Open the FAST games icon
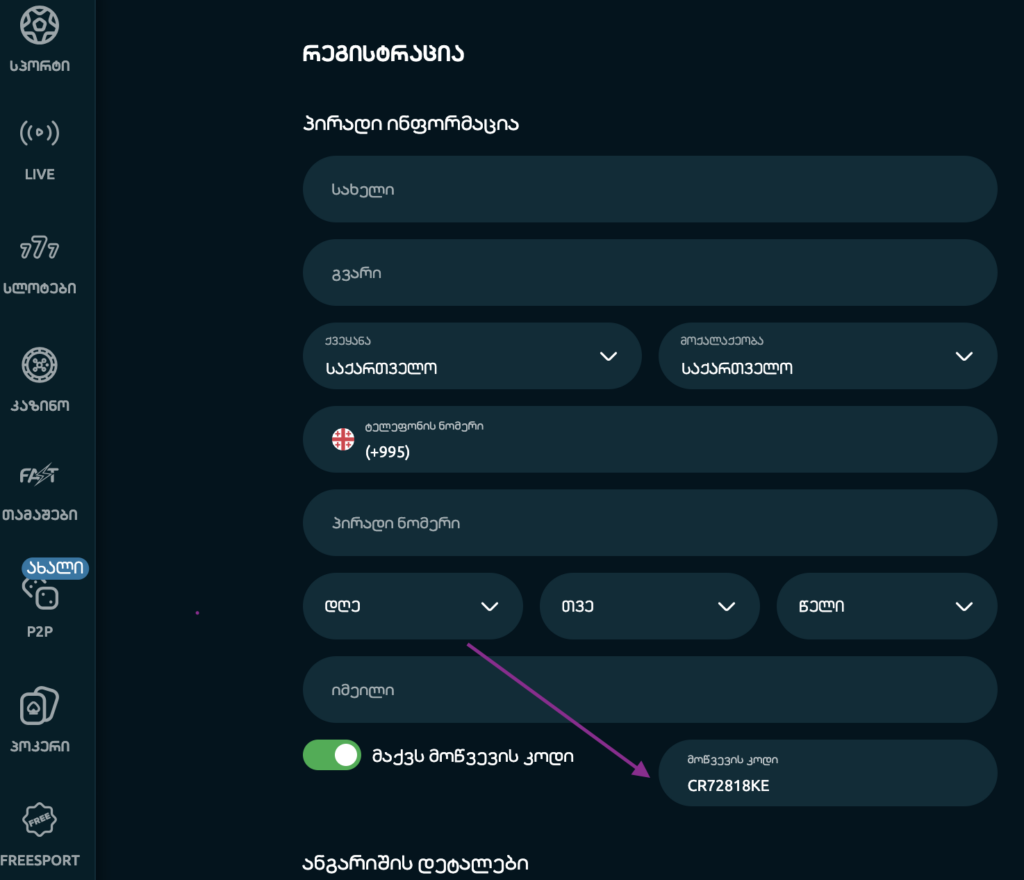Image resolution: width=1024 pixels, height=880 pixels. click(x=39, y=475)
